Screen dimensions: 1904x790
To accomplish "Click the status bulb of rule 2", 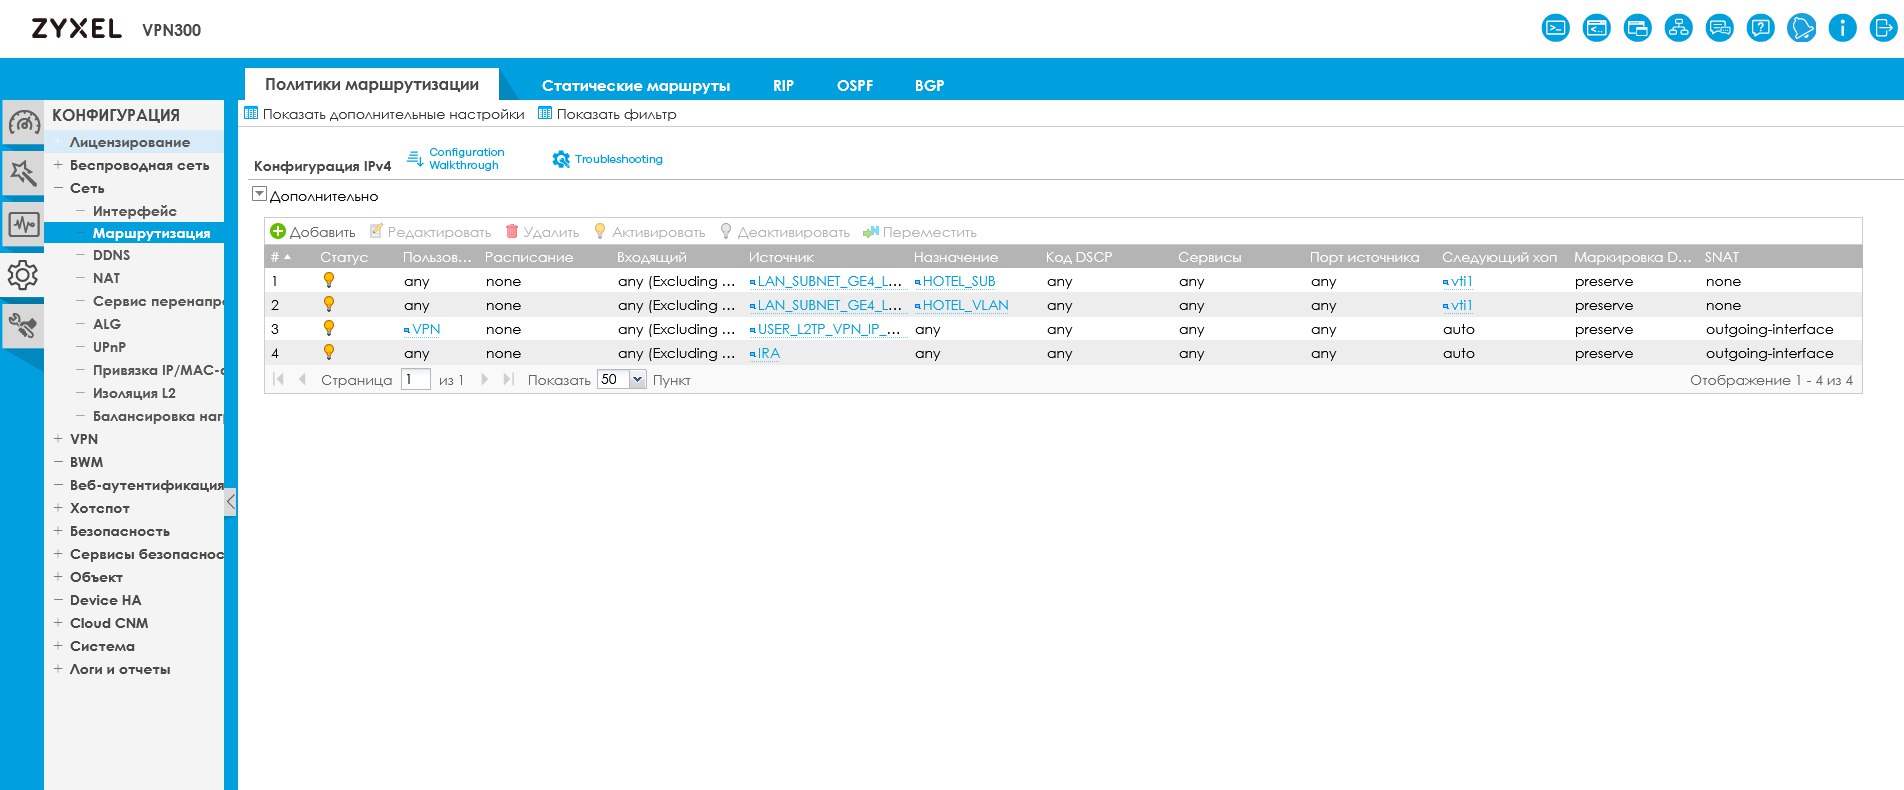I will (x=329, y=305).
